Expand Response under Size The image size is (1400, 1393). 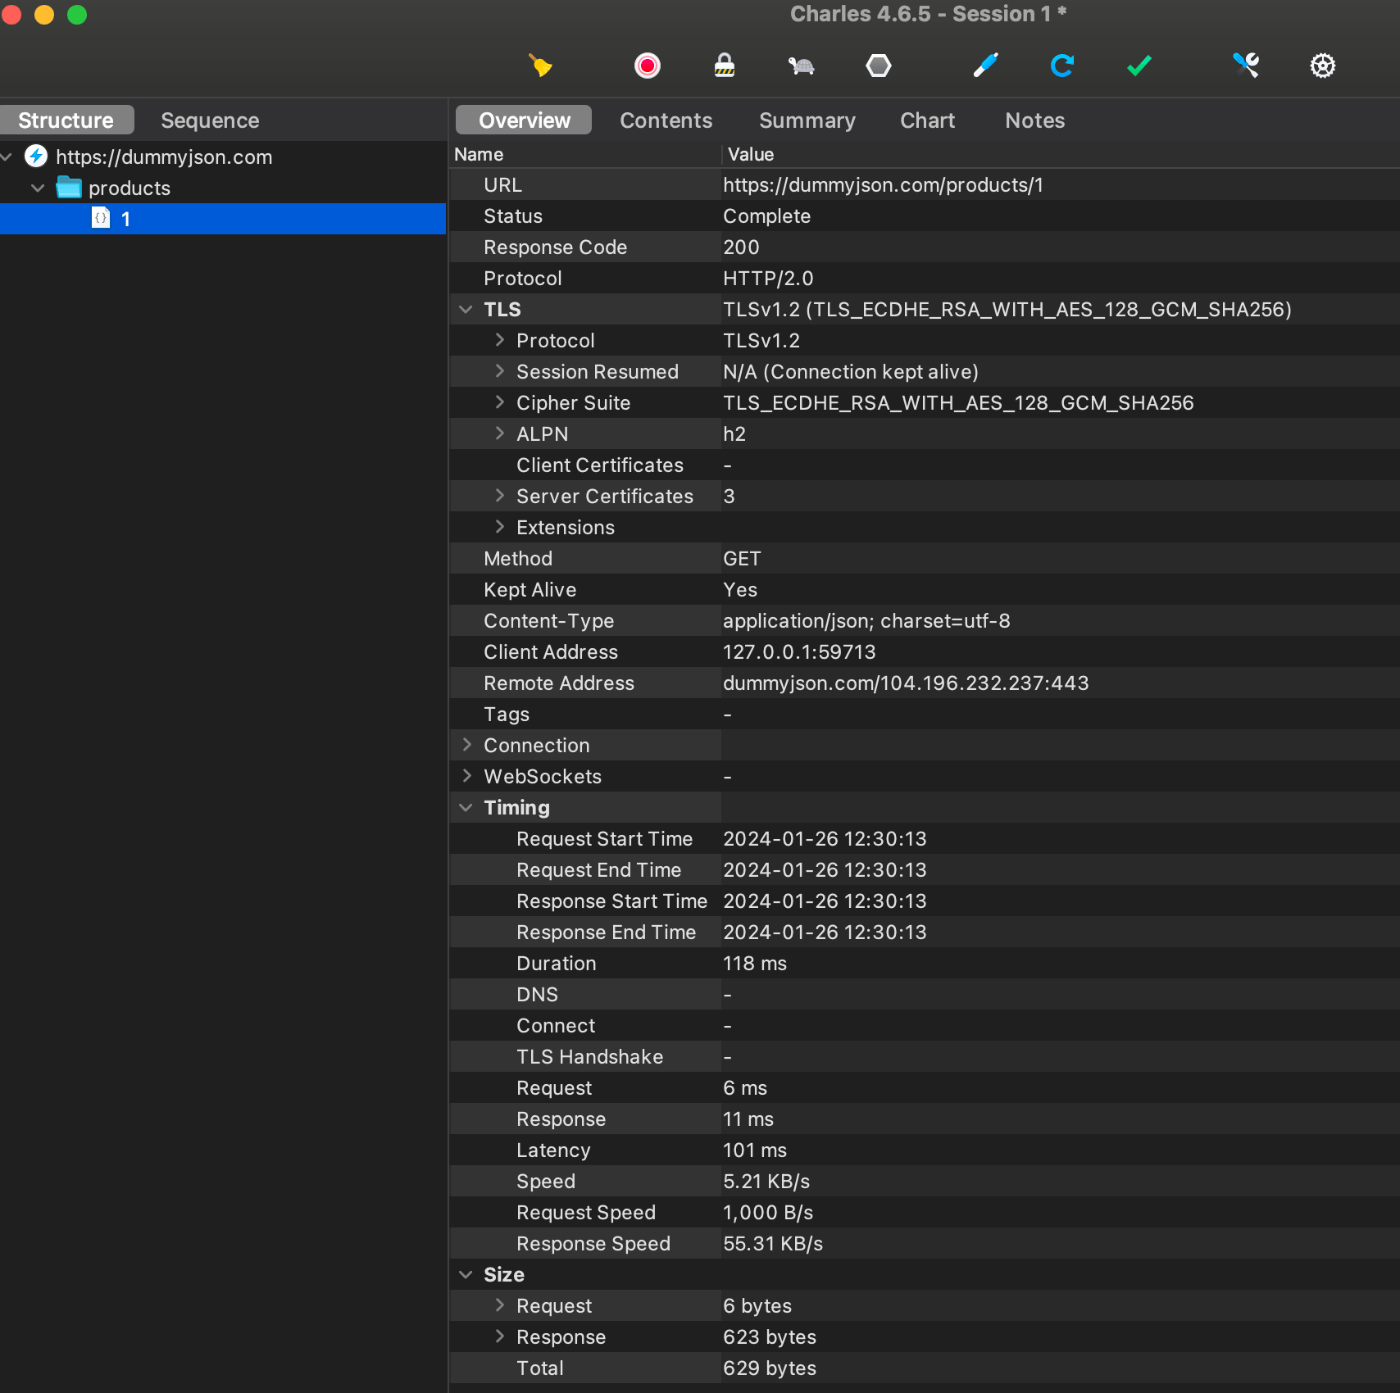(500, 1336)
